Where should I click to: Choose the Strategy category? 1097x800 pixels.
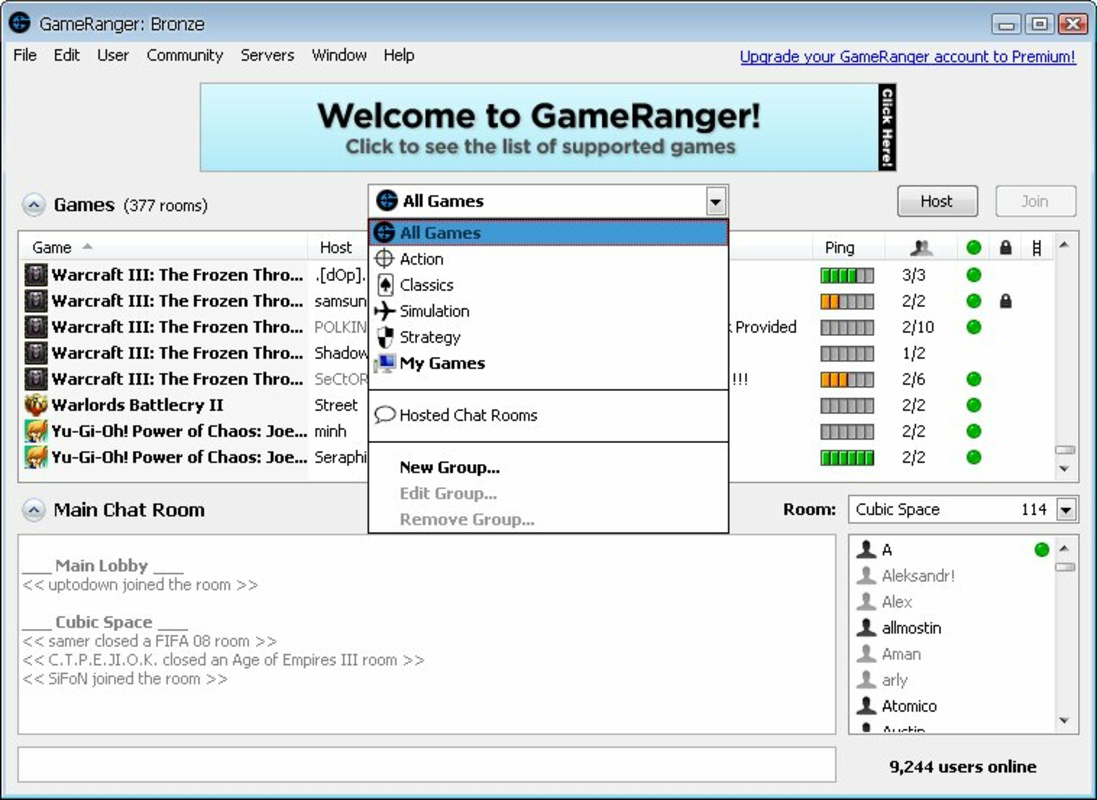click(548, 337)
